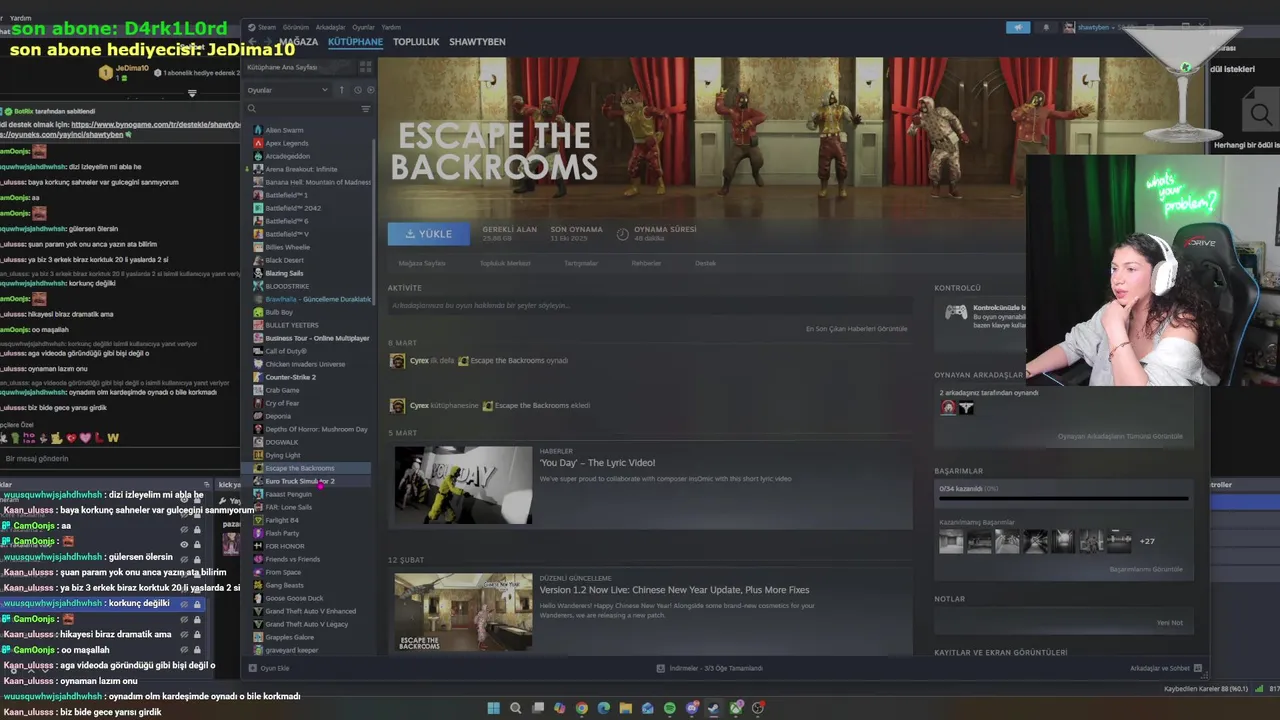Open Arkadaşlar ve Sohbet
Image resolution: width=1280 pixels, height=720 pixels.
[1166, 668]
